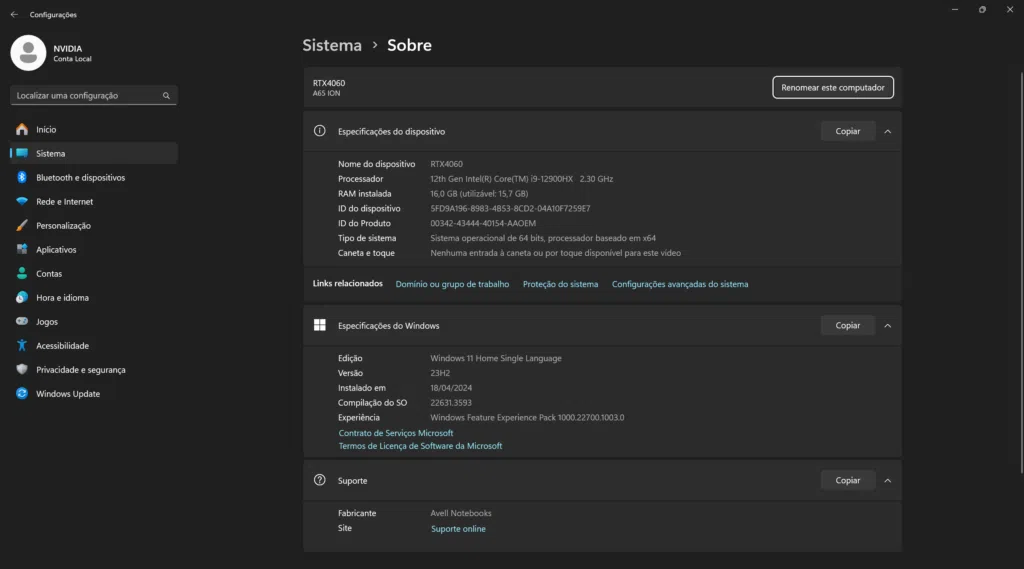This screenshot has width=1024, height=569.
Task: Go back with the top-left arrow
Action: tap(14, 15)
